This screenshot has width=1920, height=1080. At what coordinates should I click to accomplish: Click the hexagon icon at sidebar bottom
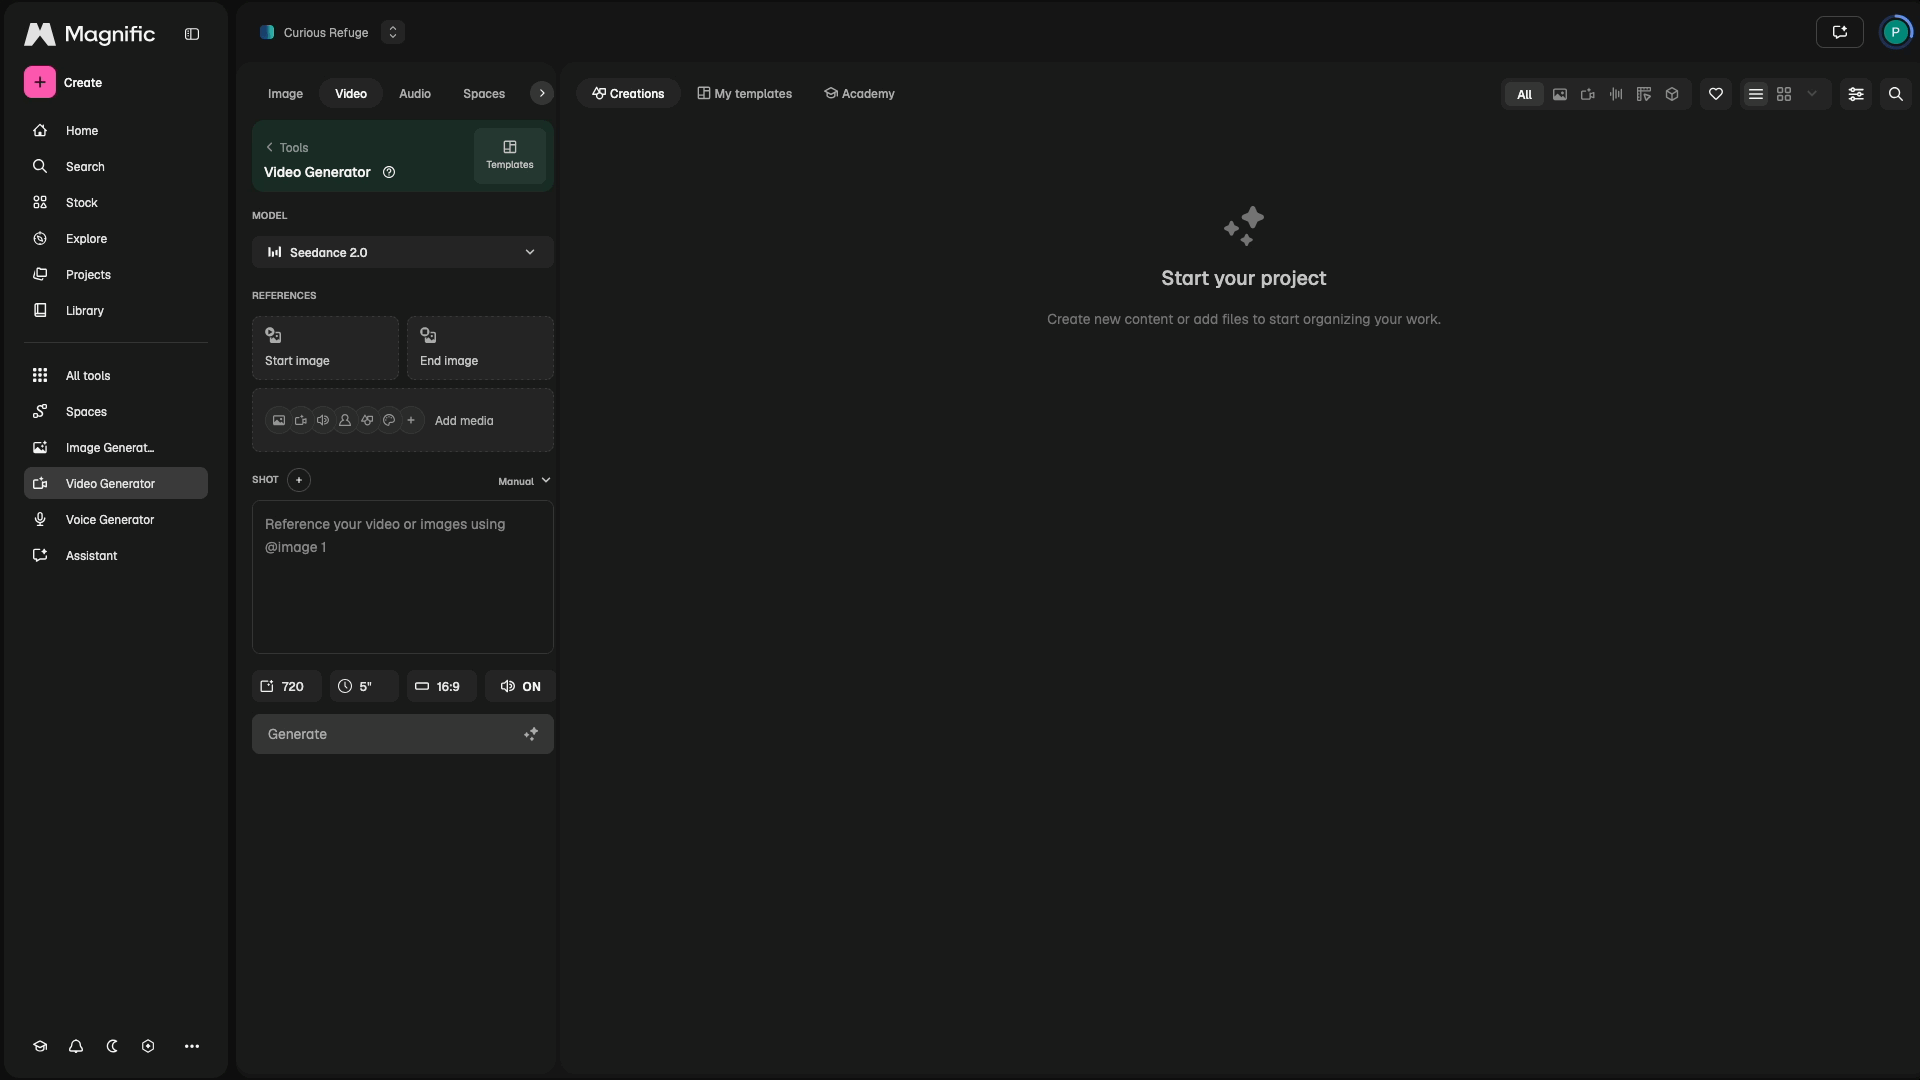coord(148,1046)
